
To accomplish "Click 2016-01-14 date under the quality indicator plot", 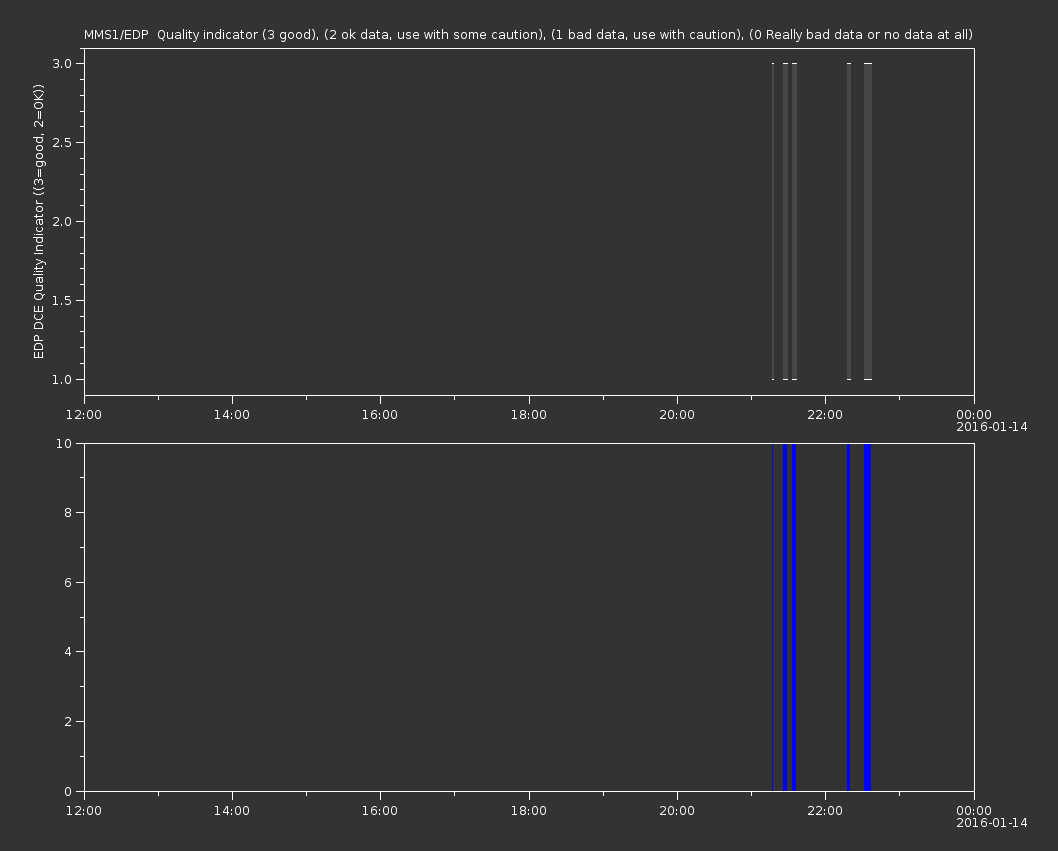I will pos(992,427).
